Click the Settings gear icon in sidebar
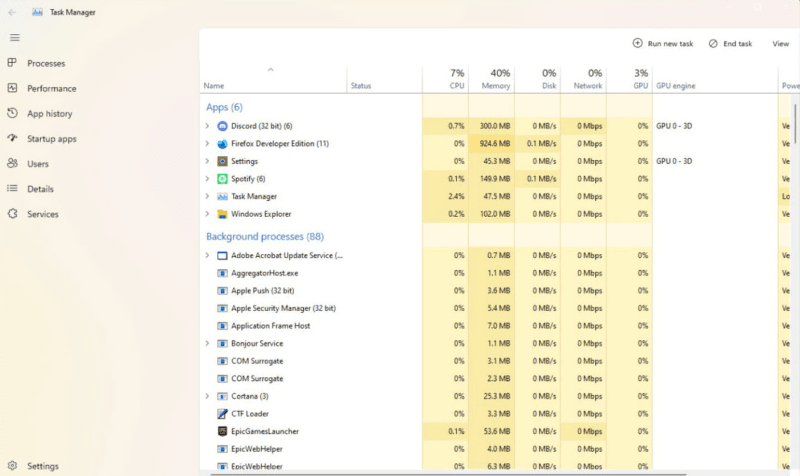800x476 pixels. pyautogui.click(x=12, y=465)
